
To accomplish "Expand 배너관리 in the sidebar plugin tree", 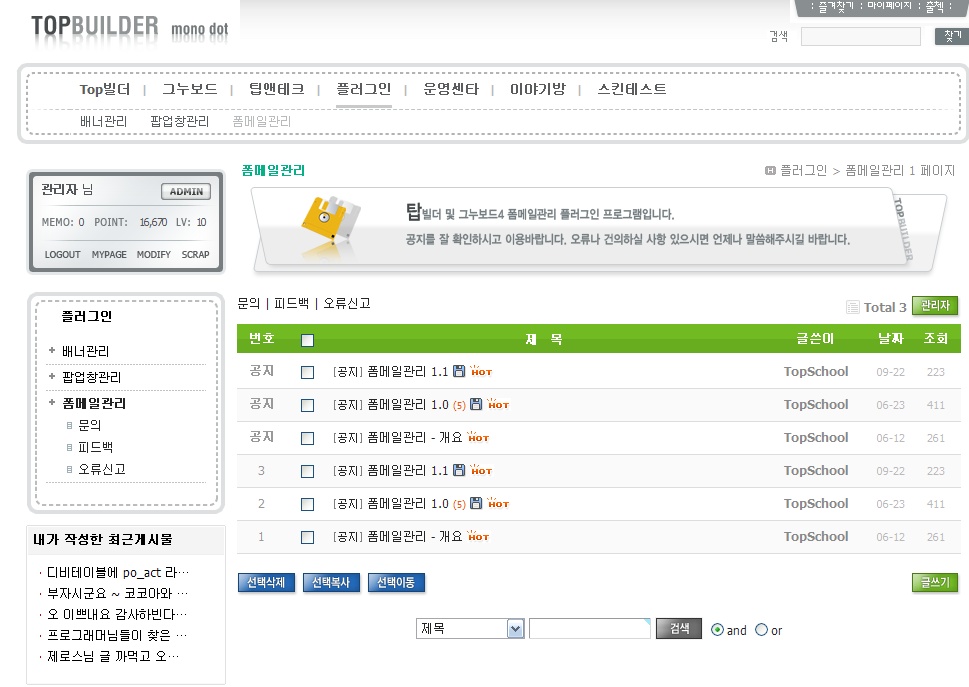I will (52, 351).
